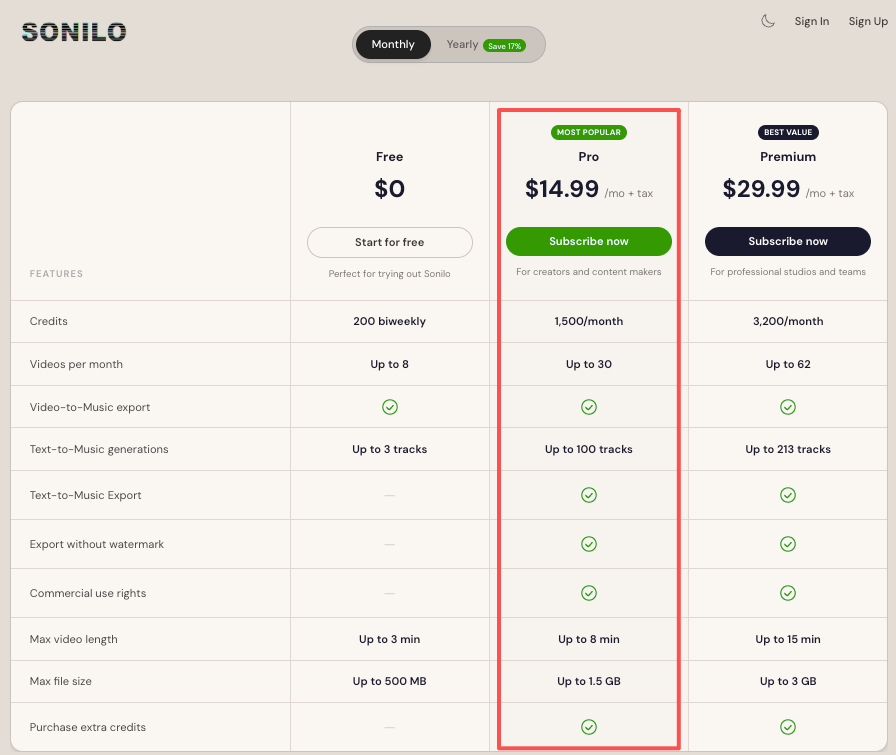896x755 pixels.
Task: Click the Text-to-Music Export checkmark for Premium
Action: tap(787, 494)
